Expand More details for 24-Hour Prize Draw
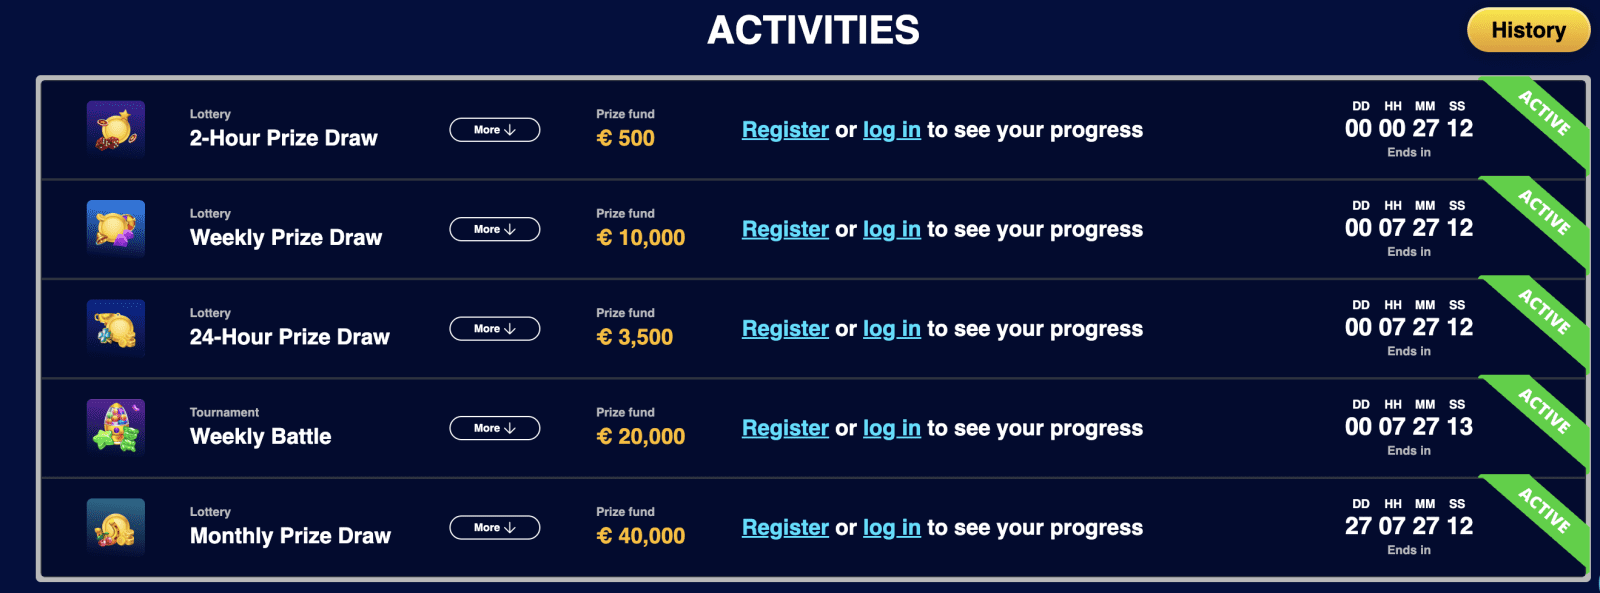 pos(494,328)
